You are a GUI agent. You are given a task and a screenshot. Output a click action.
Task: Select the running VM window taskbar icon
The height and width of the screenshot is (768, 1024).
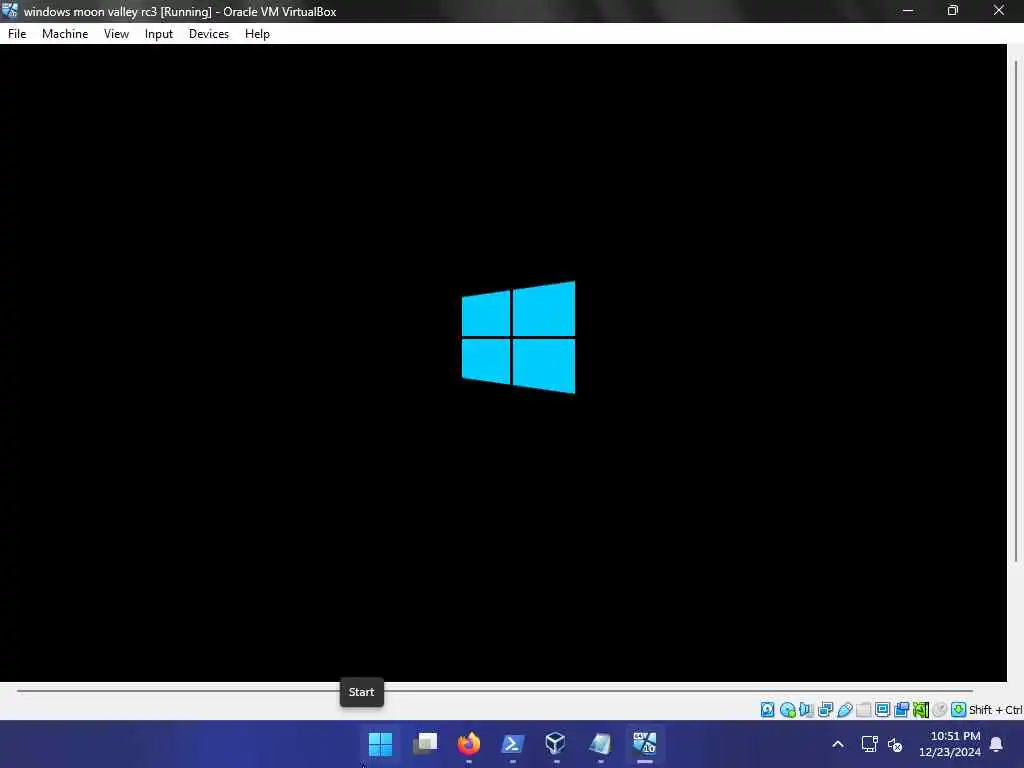click(x=645, y=744)
